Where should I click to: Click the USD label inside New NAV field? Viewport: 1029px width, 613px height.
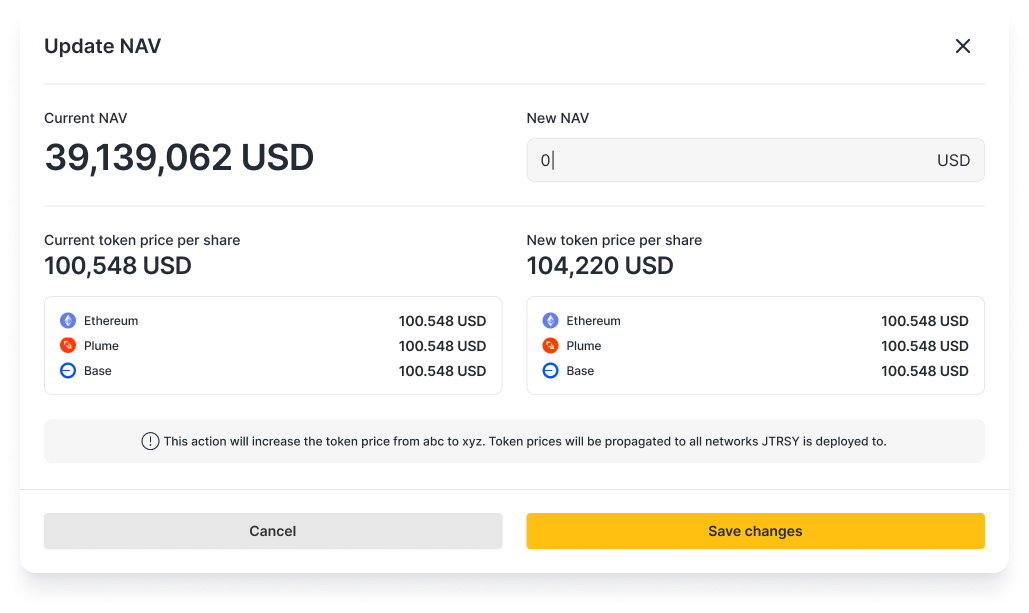(x=954, y=160)
